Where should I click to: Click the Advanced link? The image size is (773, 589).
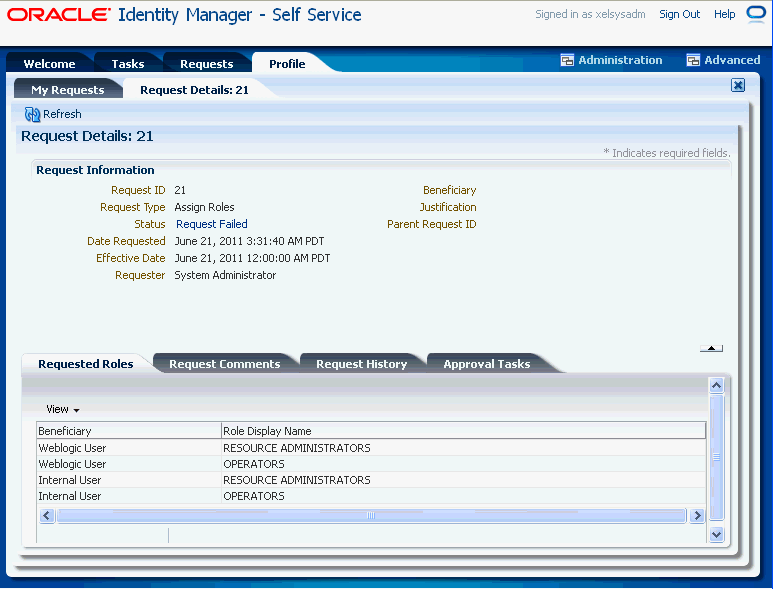732,60
